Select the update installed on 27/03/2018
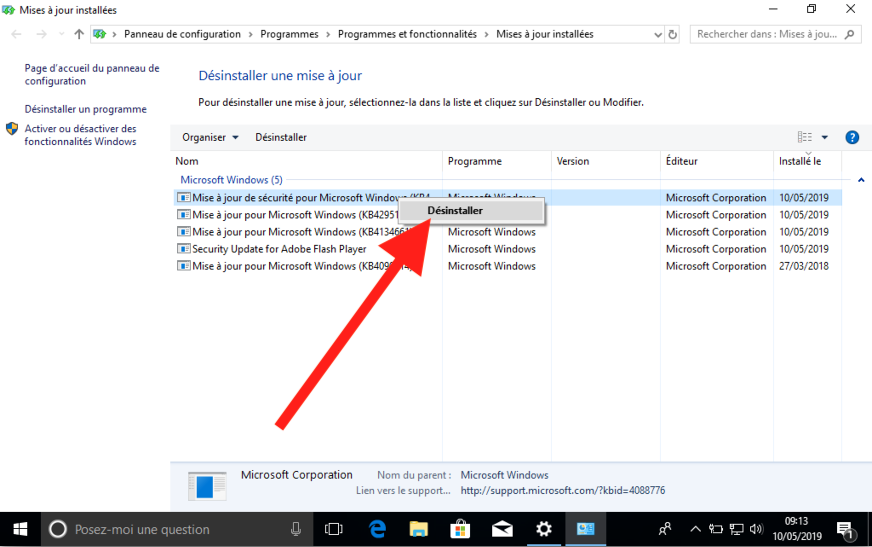Image resolution: width=872 pixels, height=547 pixels. pos(508,266)
